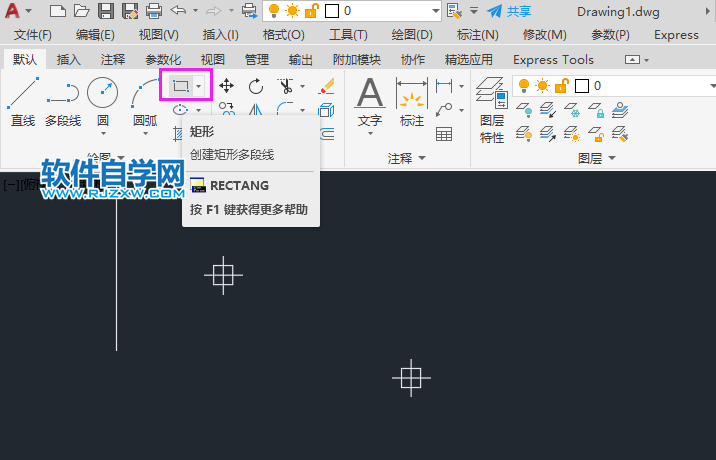Select the leader annotation icon
Viewport: 716px width, 460px height.
coord(444,110)
